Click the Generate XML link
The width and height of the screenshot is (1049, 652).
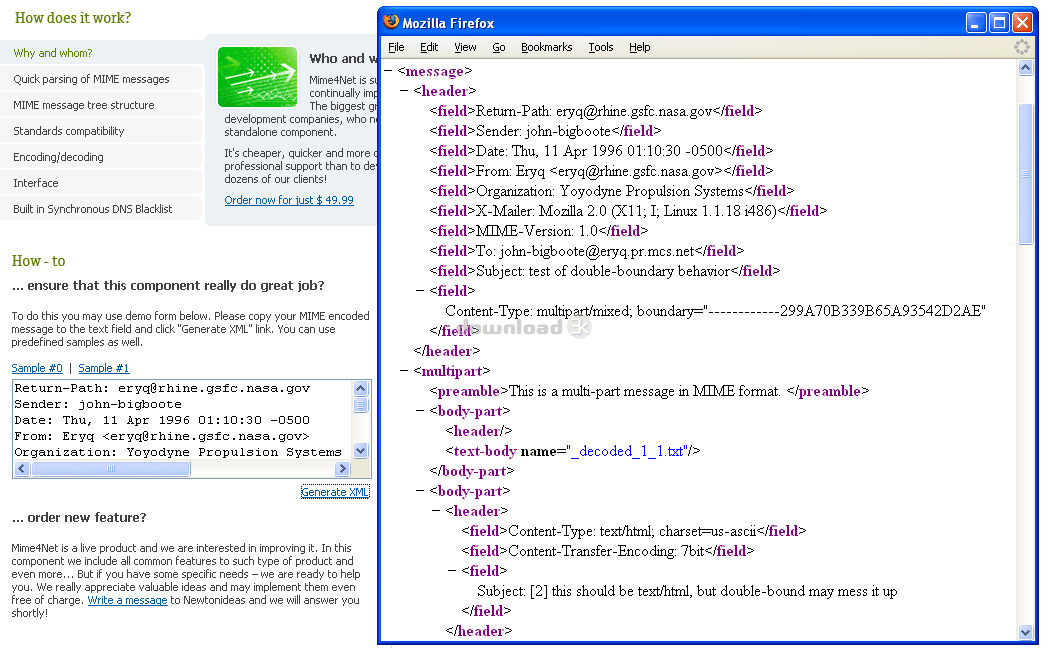coord(335,492)
